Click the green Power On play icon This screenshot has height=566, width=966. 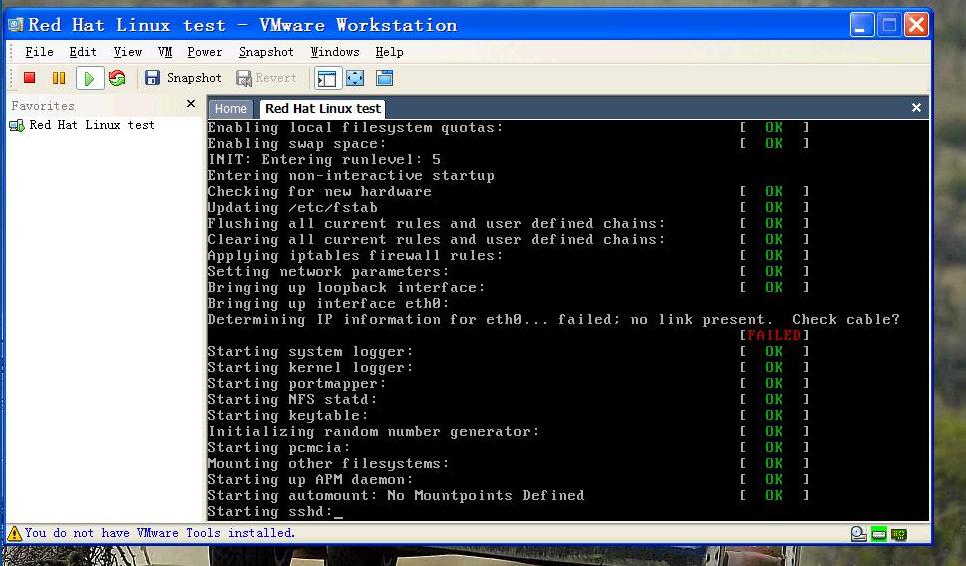(89, 78)
